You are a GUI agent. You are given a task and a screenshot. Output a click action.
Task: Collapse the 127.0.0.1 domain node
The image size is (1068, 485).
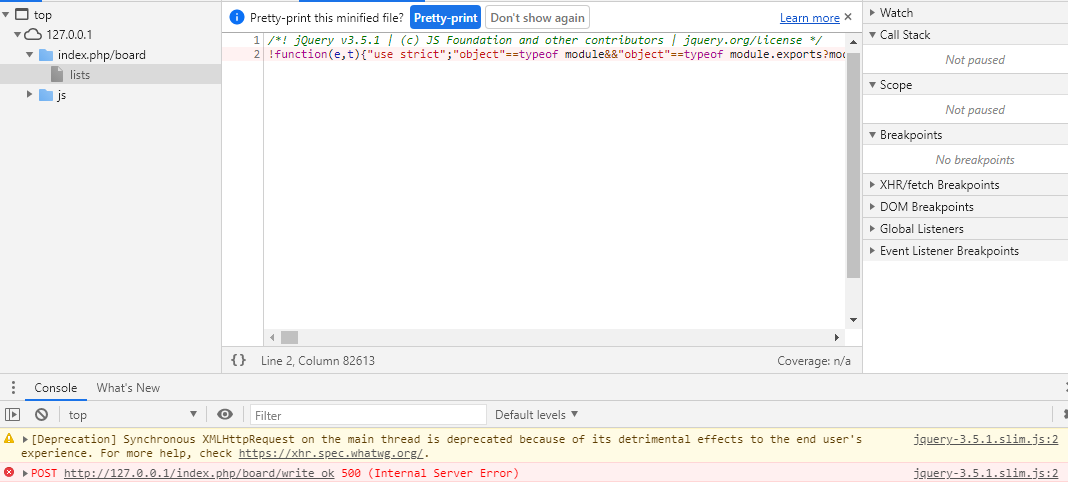(19, 35)
